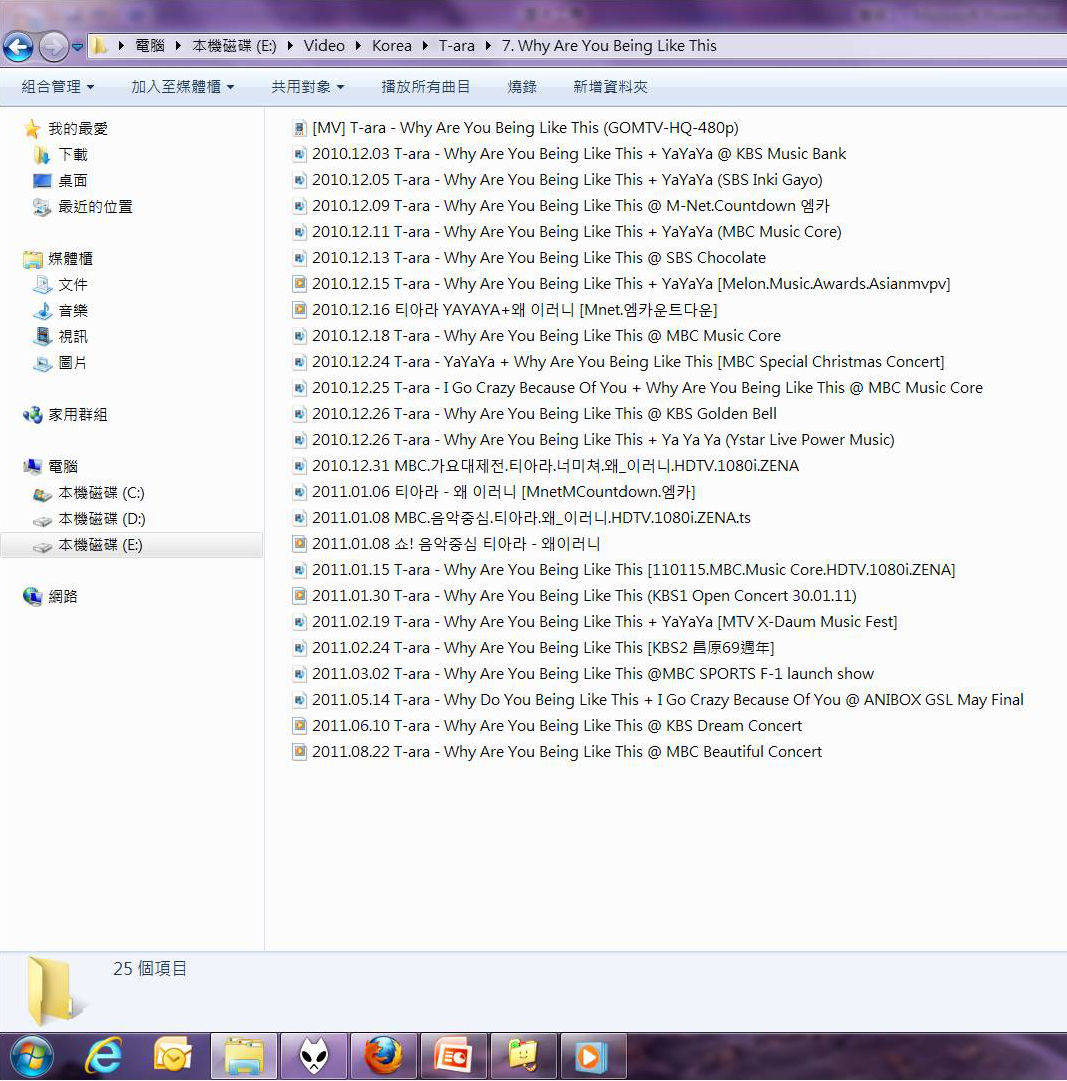This screenshot has width=1067, height=1081.
Task: Click the 新增資料夾 button
Action: click(610, 87)
